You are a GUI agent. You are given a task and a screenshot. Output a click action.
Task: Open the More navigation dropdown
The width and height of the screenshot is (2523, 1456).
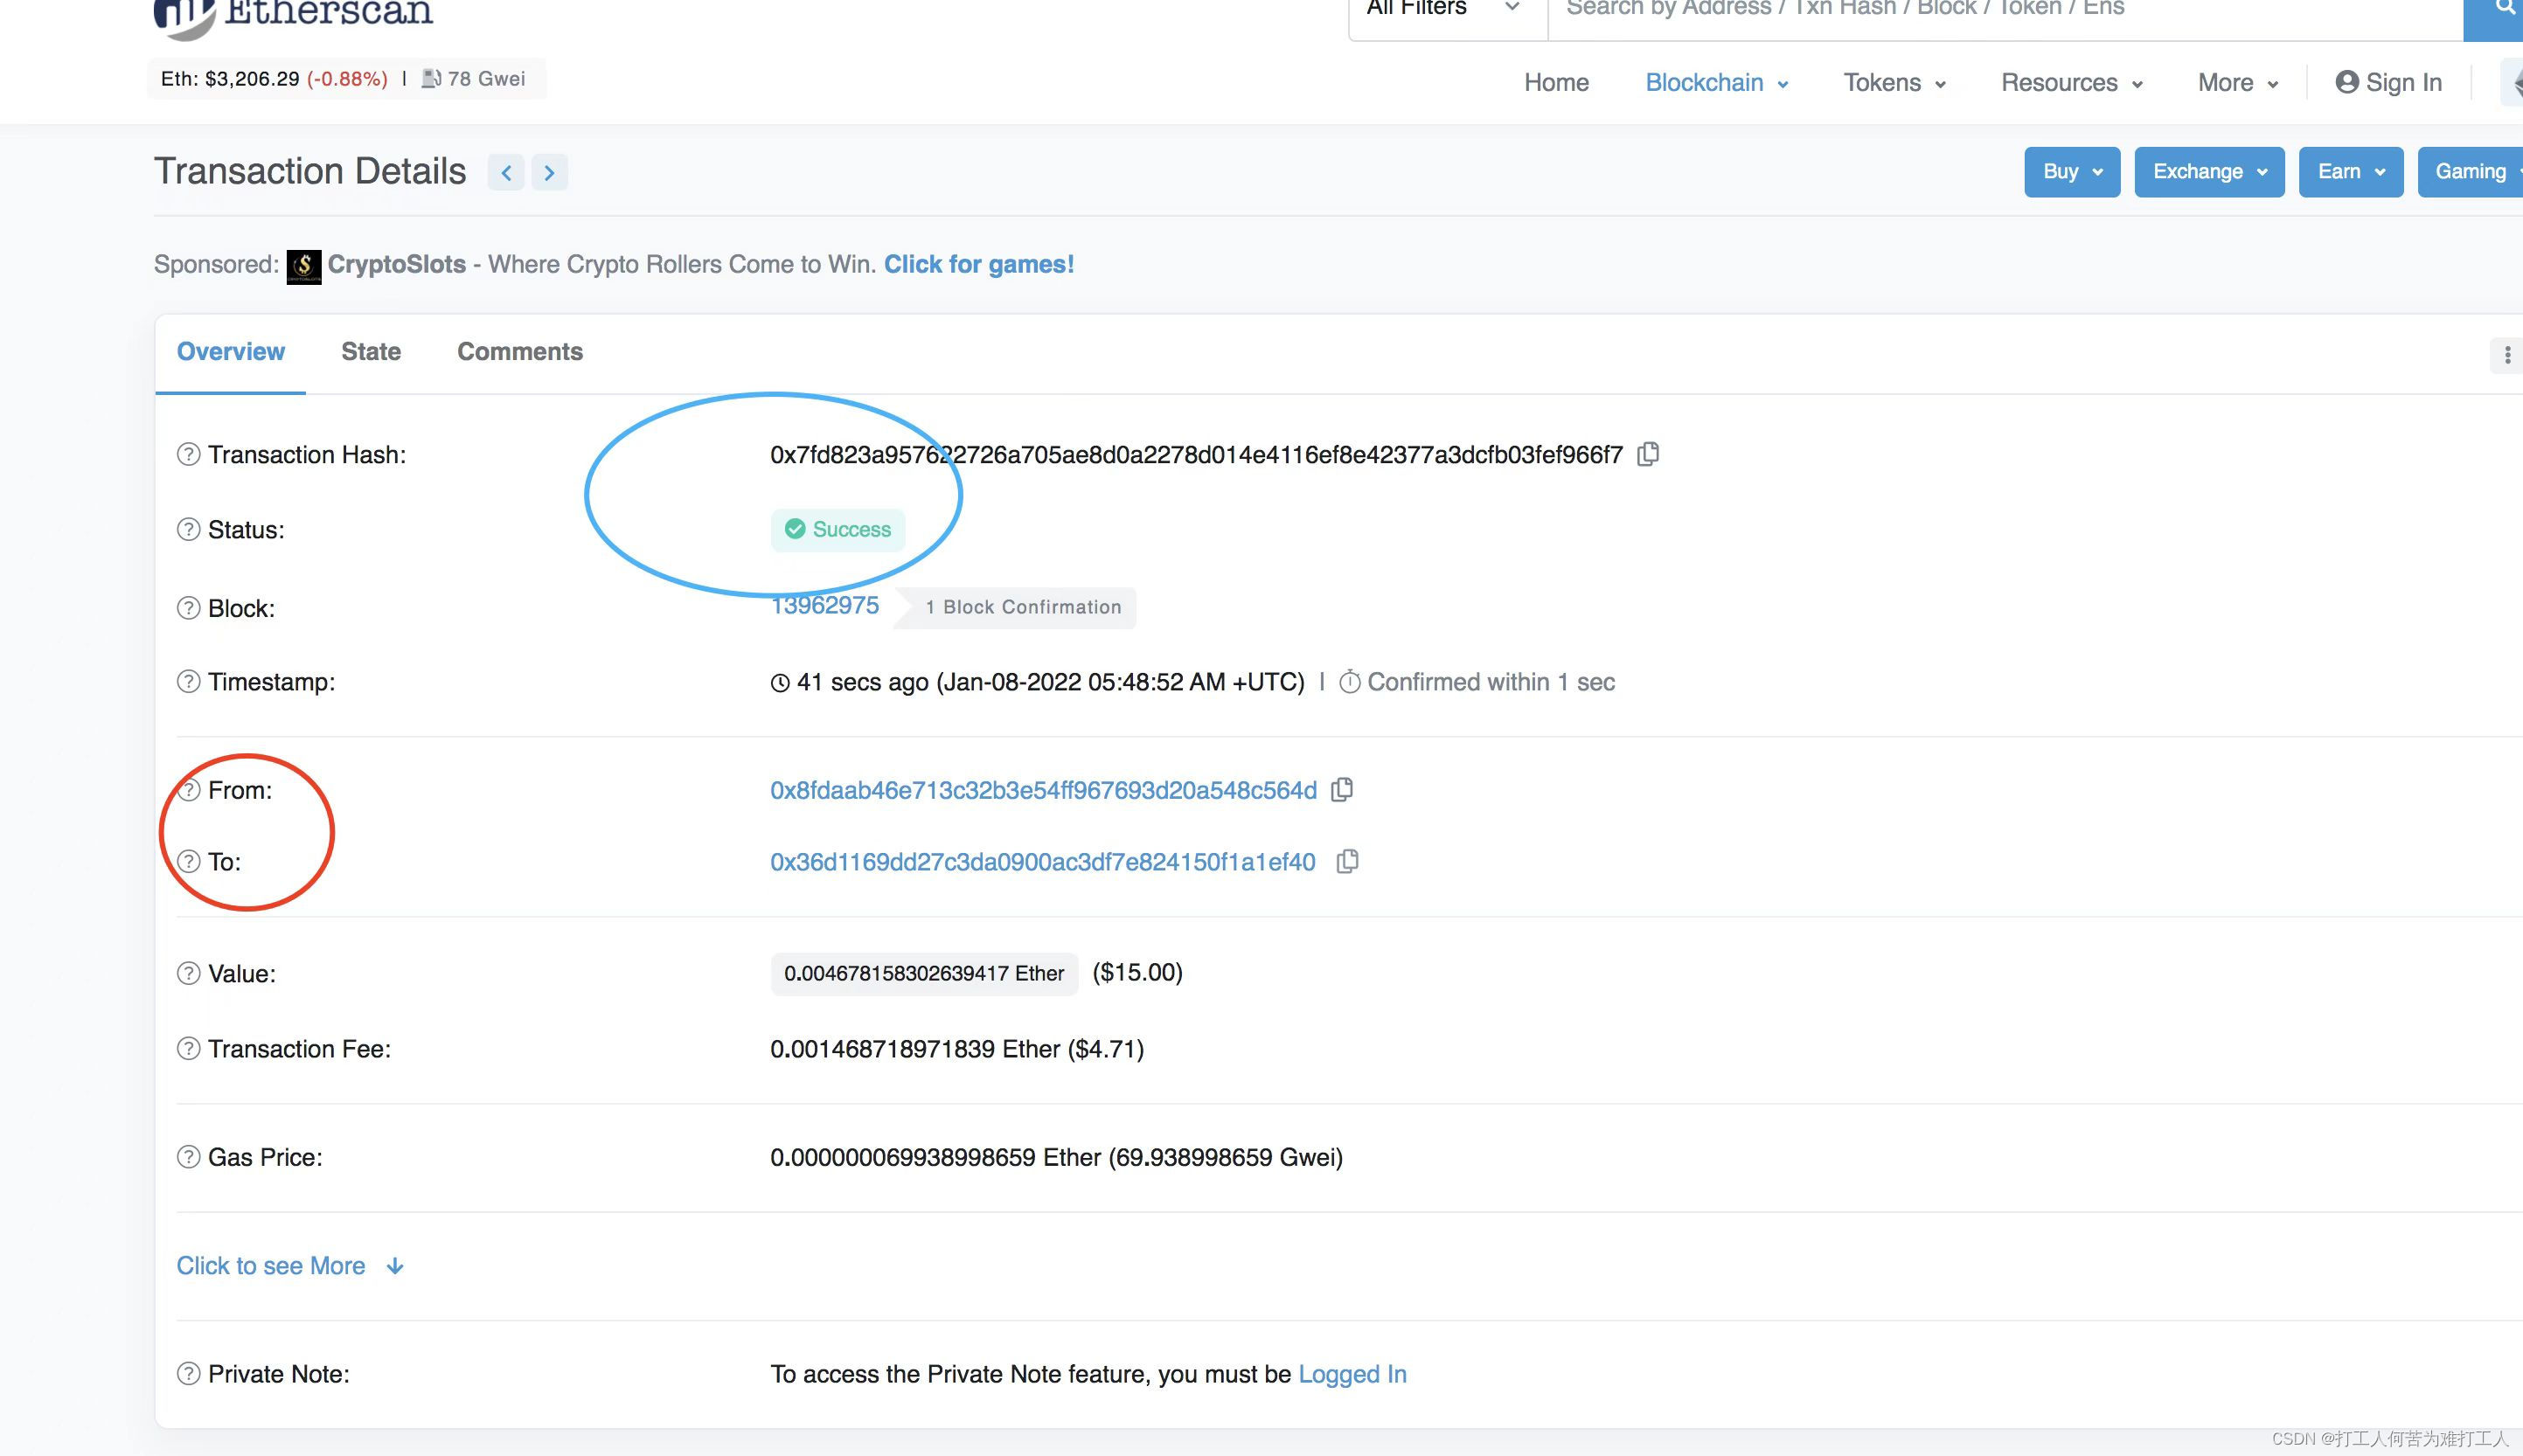(x=2235, y=81)
